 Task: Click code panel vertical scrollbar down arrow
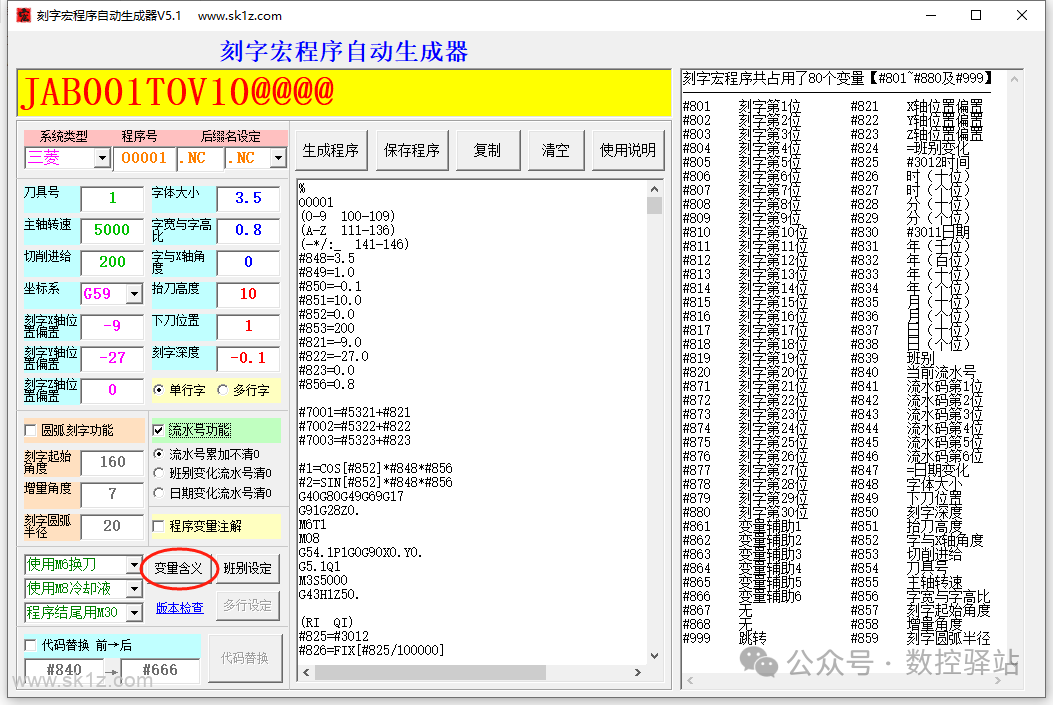[655, 656]
